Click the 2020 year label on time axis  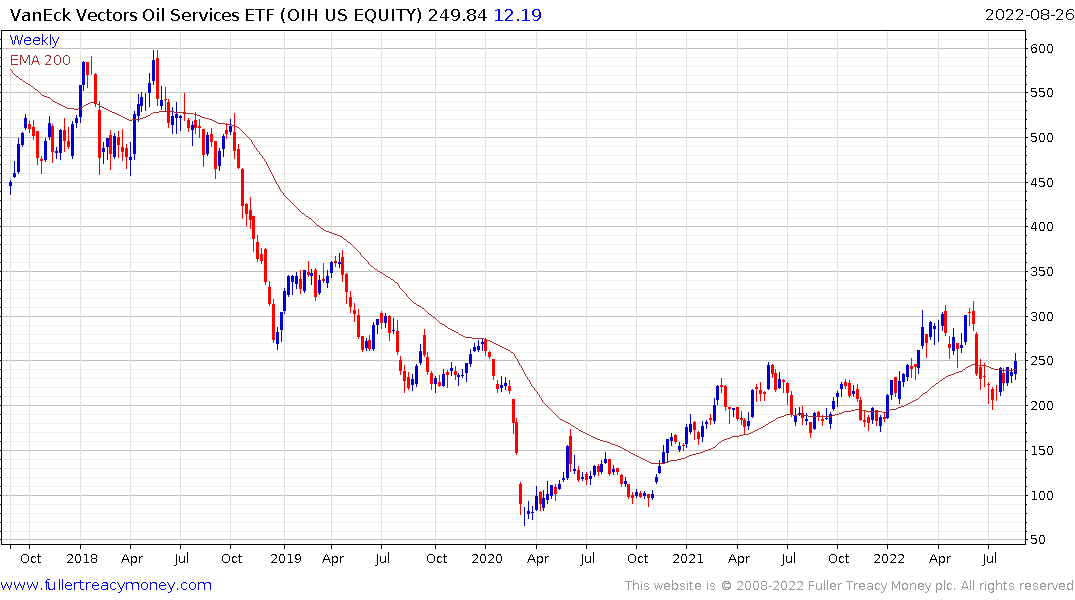pos(487,558)
